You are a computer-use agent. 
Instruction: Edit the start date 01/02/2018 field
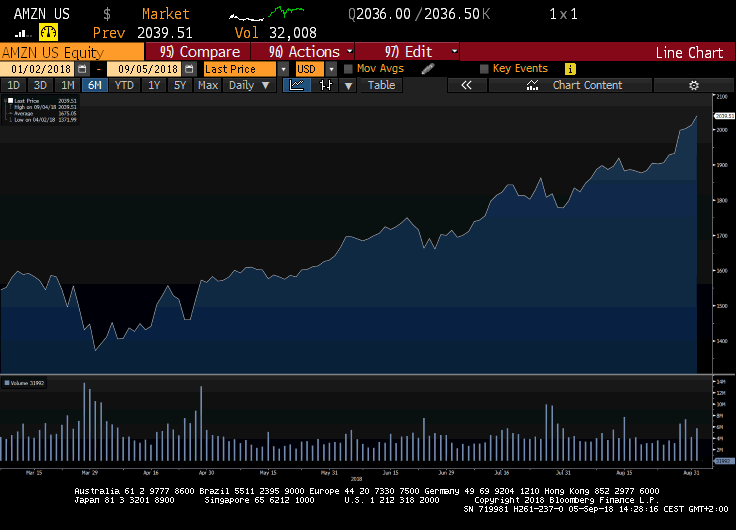tap(37, 69)
